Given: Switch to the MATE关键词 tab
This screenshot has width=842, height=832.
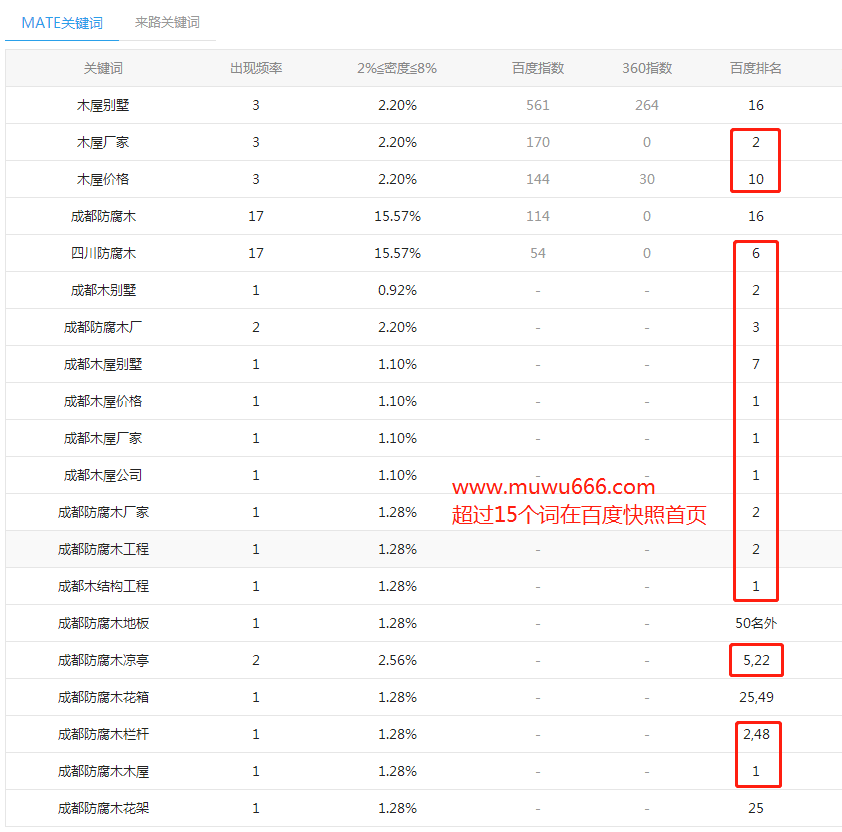Looking at the screenshot, I should pyautogui.click(x=61, y=22).
